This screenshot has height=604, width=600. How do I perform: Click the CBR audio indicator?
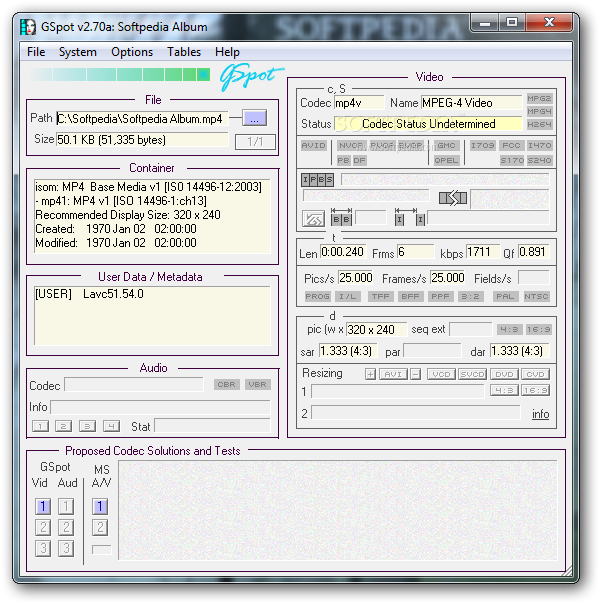pyautogui.click(x=226, y=384)
